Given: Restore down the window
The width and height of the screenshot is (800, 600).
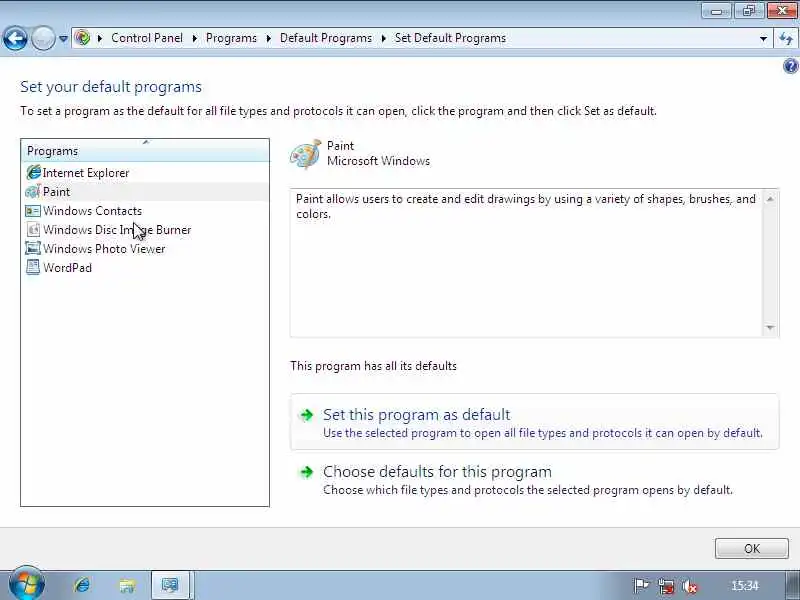Looking at the screenshot, I should pos(748,11).
